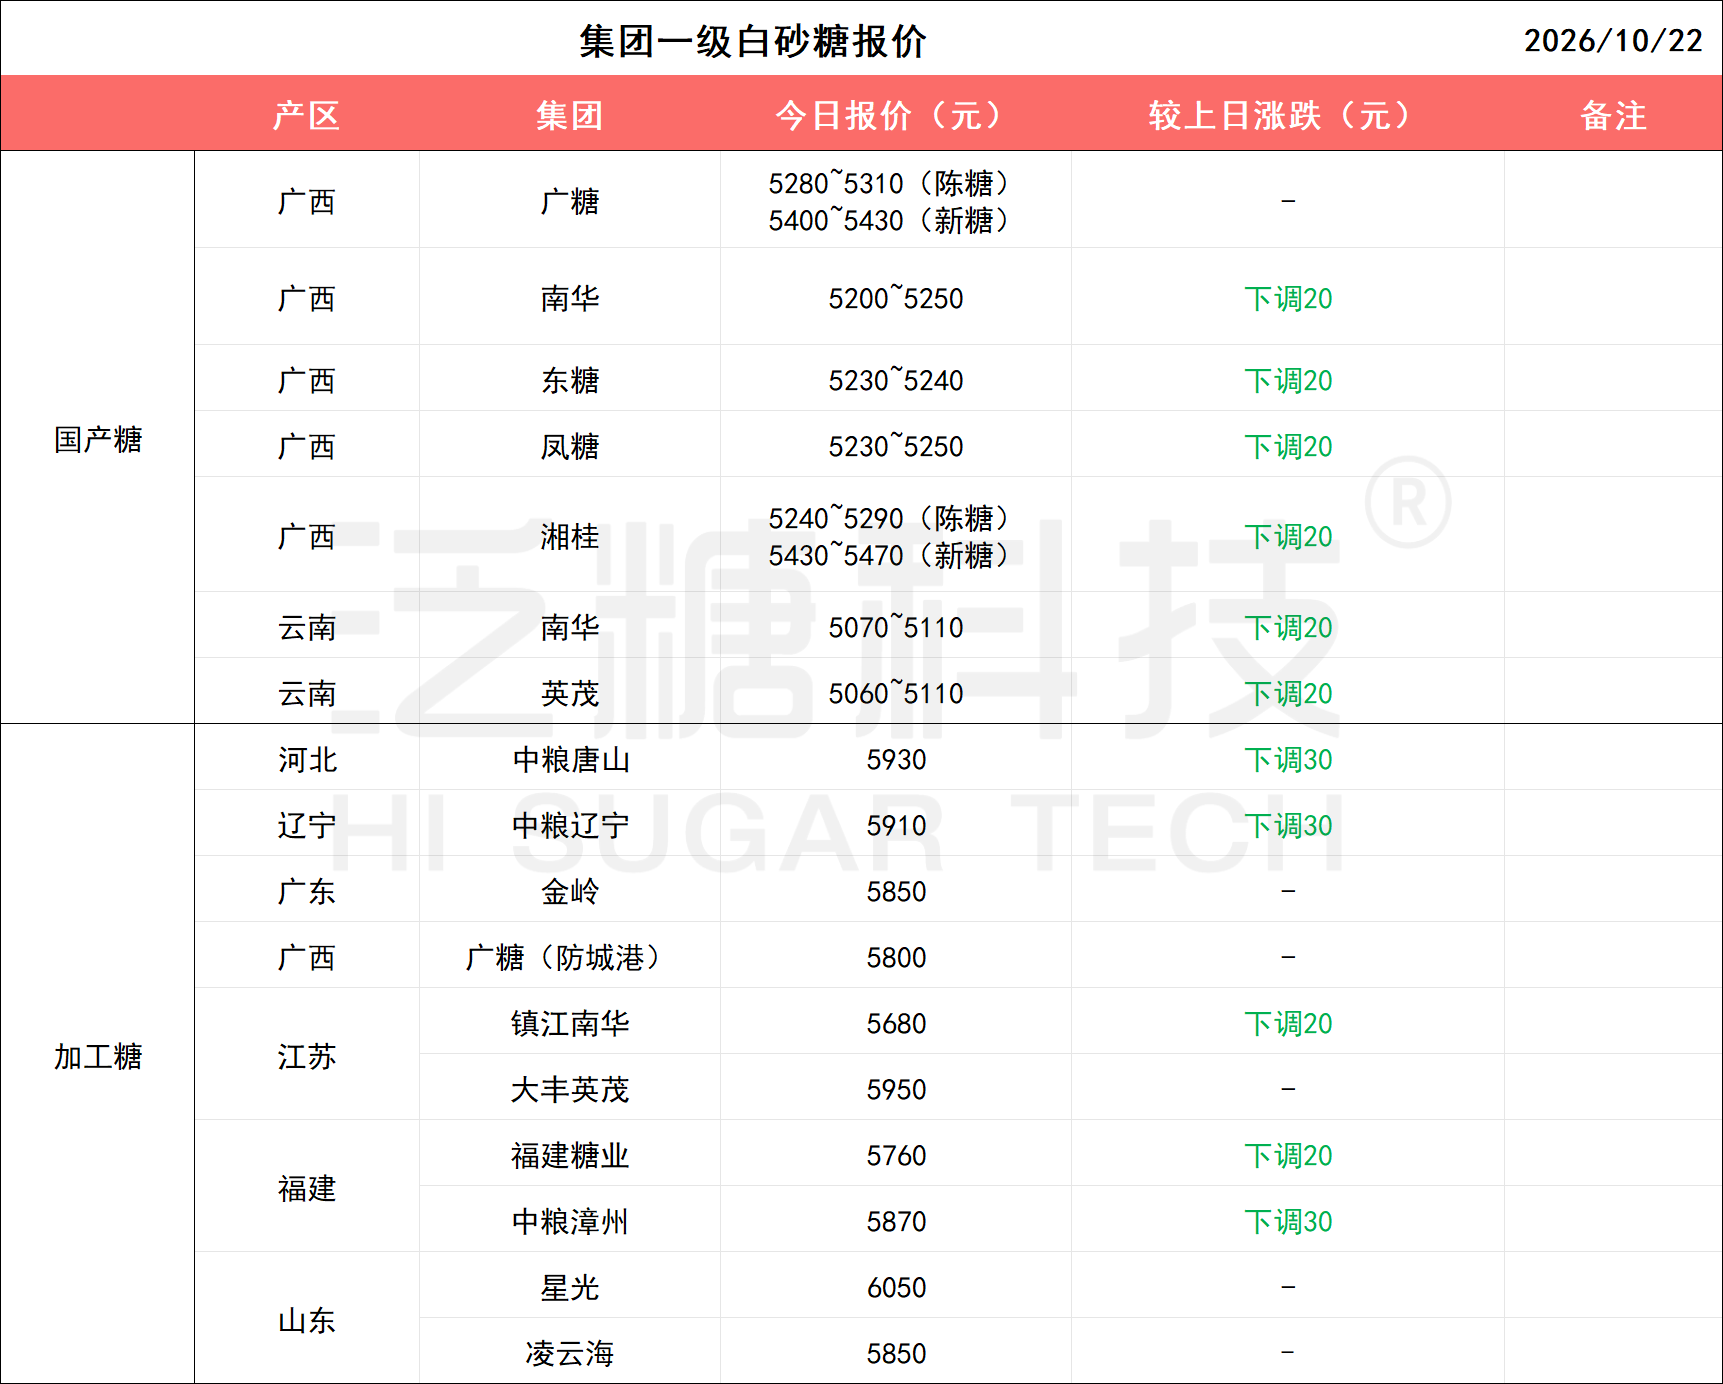Click 下调30 in the 中粮辽宁 row
The width and height of the screenshot is (1723, 1384).
1288,825
